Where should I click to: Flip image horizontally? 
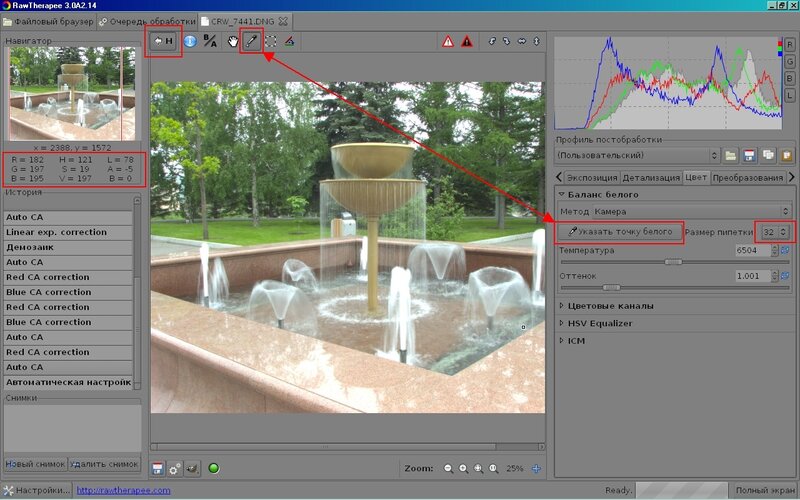(x=521, y=41)
